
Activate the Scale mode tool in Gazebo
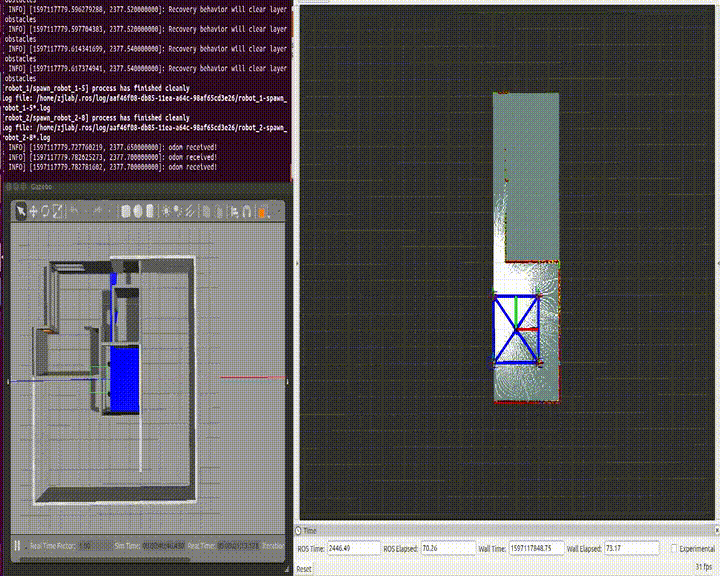click(x=57, y=212)
